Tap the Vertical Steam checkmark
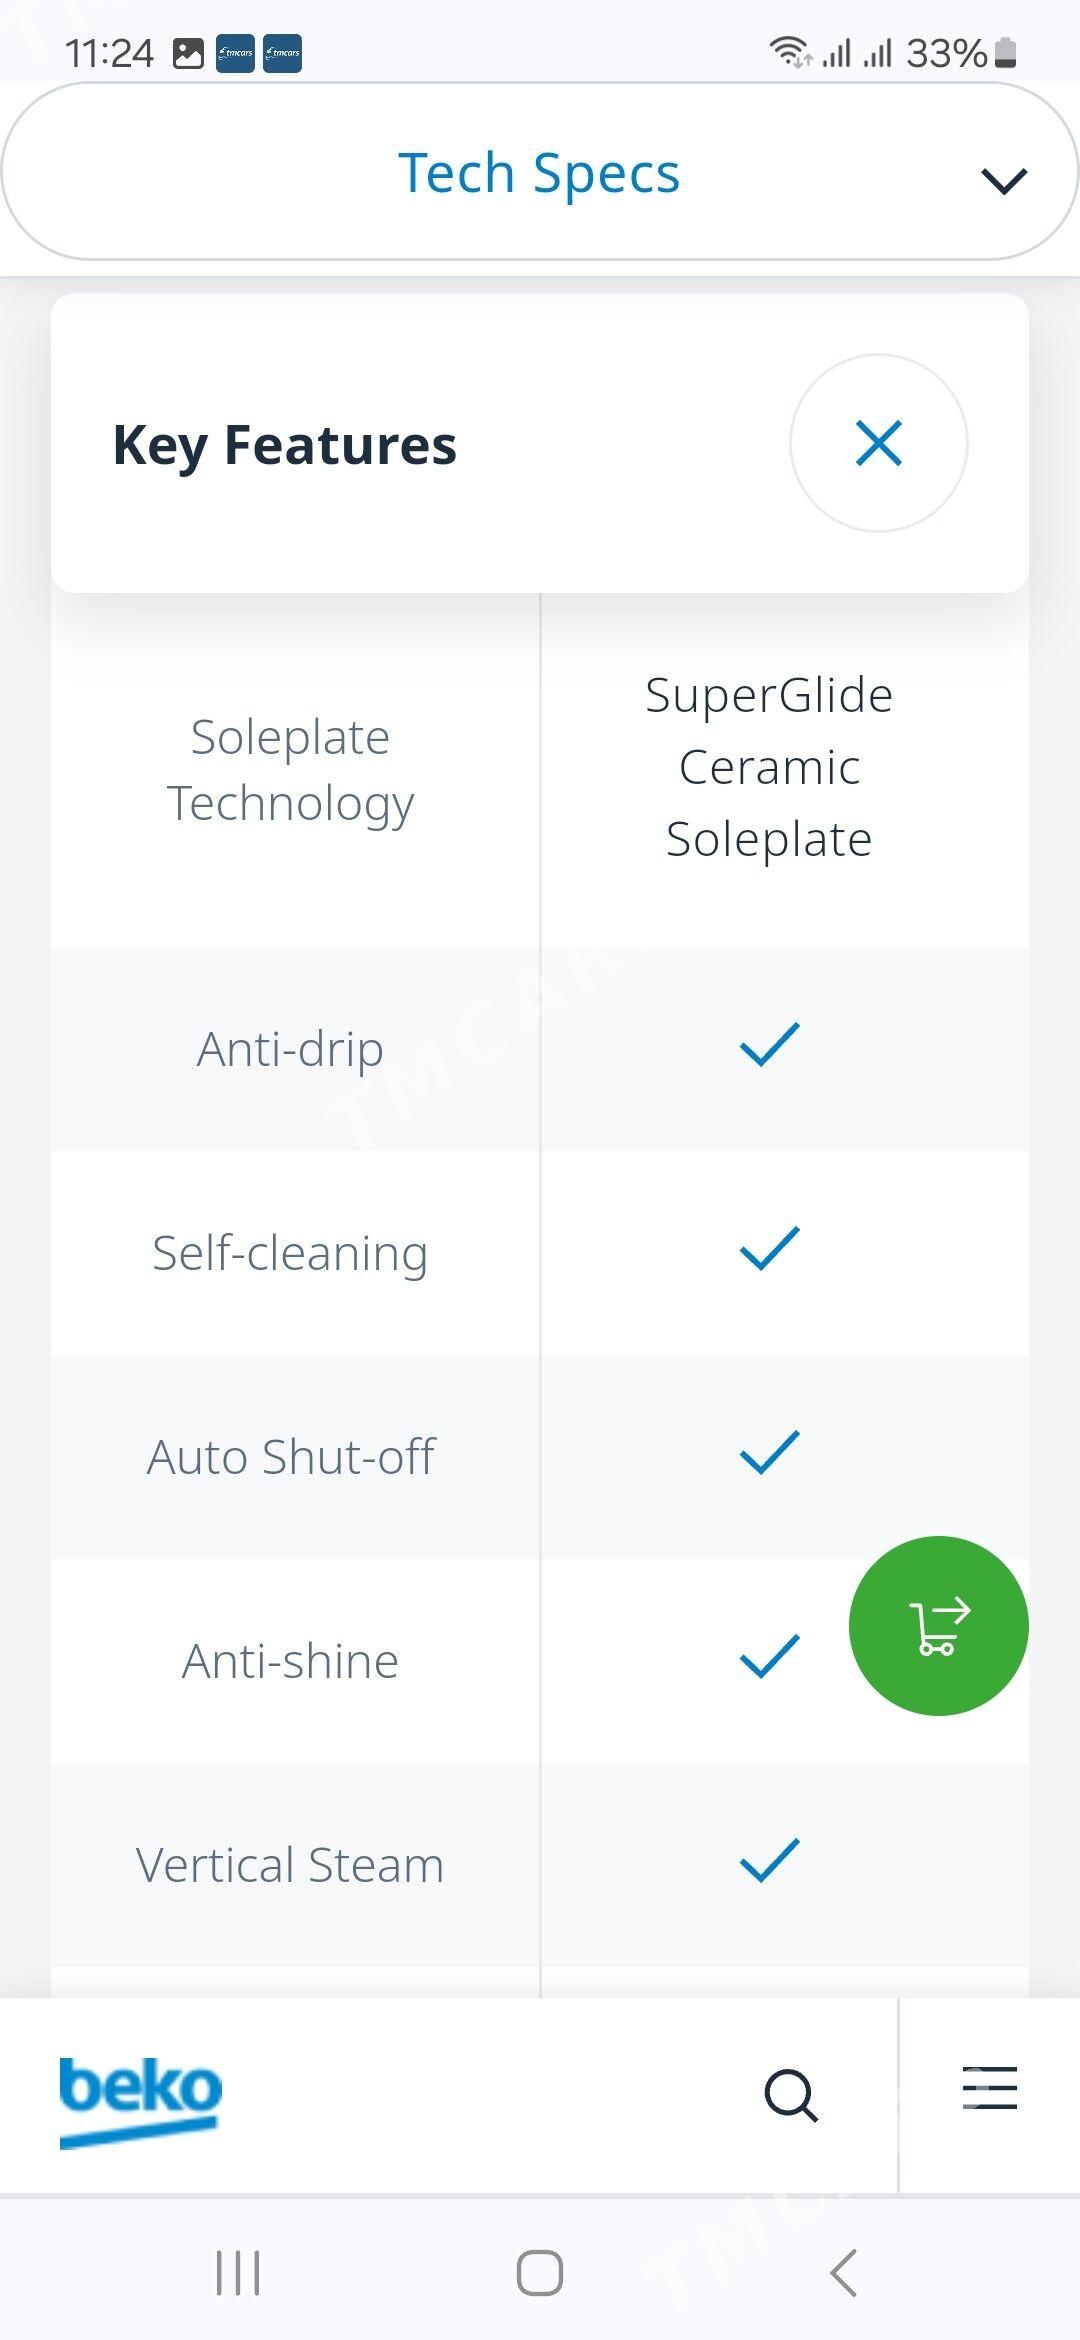This screenshot has width=1080, height=2340. click(x=769, y=1861)
